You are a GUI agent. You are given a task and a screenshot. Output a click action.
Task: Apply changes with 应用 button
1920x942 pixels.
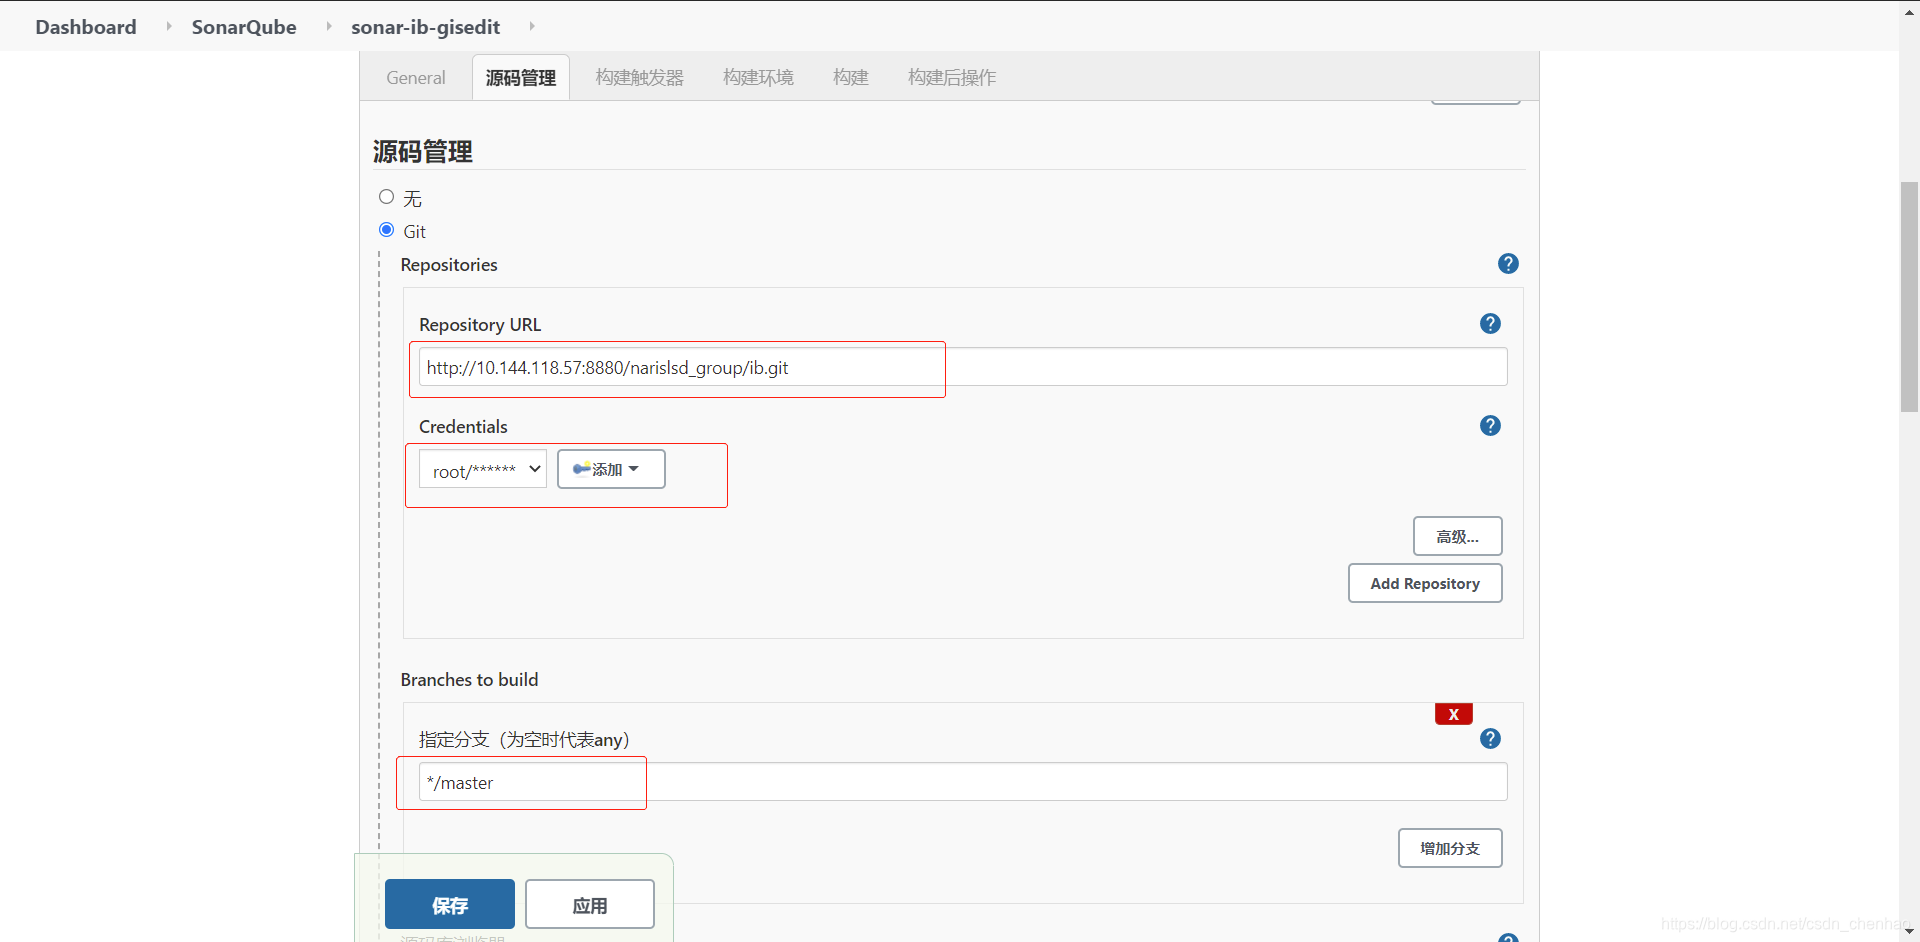[x=590, y=905]
